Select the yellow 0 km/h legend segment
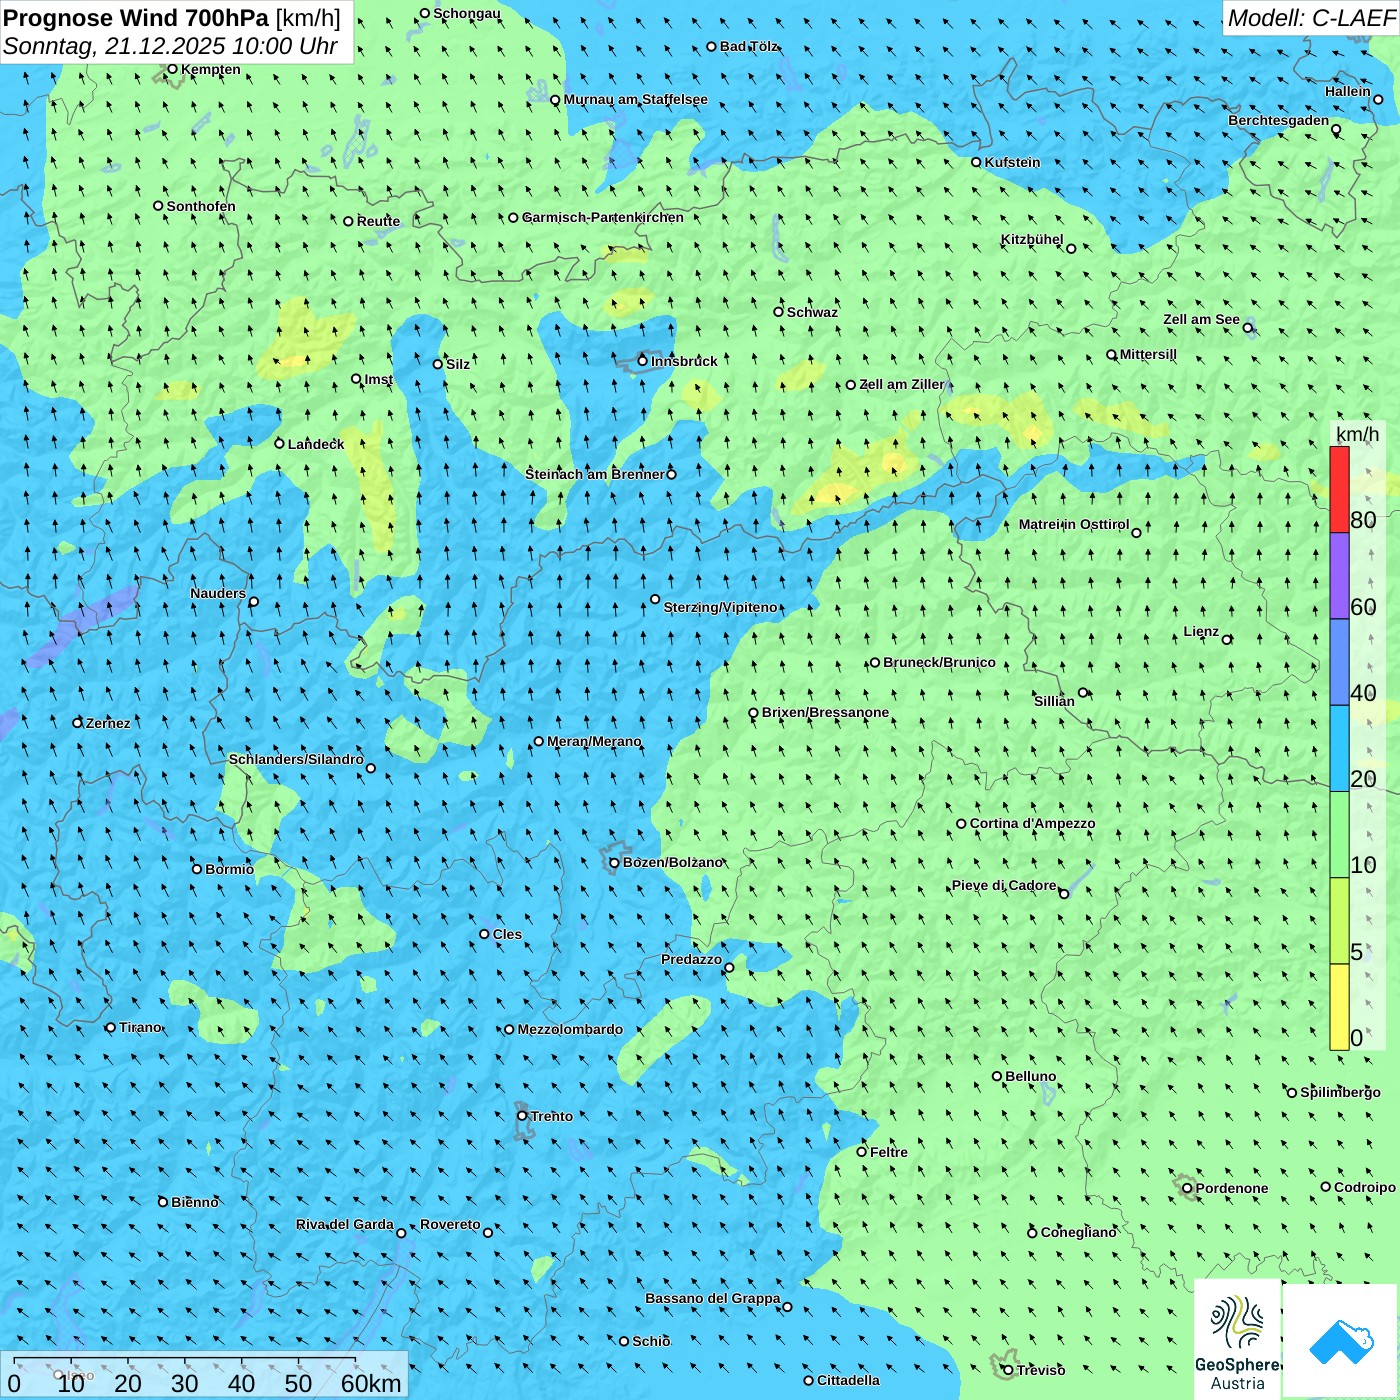The height and width of the screenshot is (1400, 1400). (1339, 1007)
